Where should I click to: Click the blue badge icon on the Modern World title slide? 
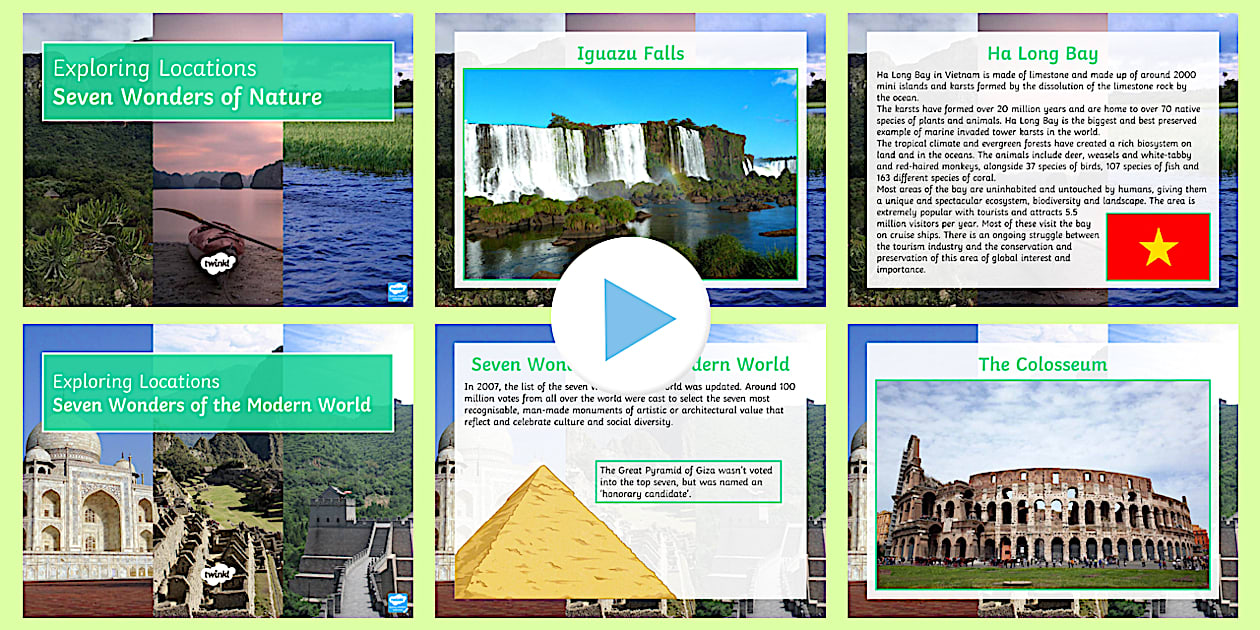pyautogui.click(x=398, y=603)
